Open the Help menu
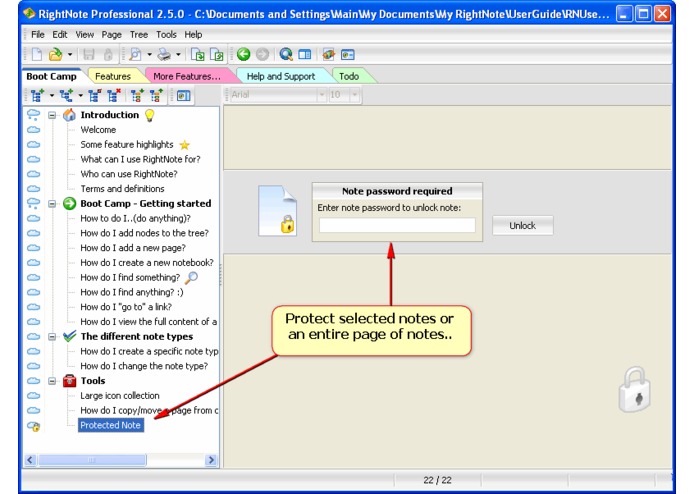 [x=193, y=35]
